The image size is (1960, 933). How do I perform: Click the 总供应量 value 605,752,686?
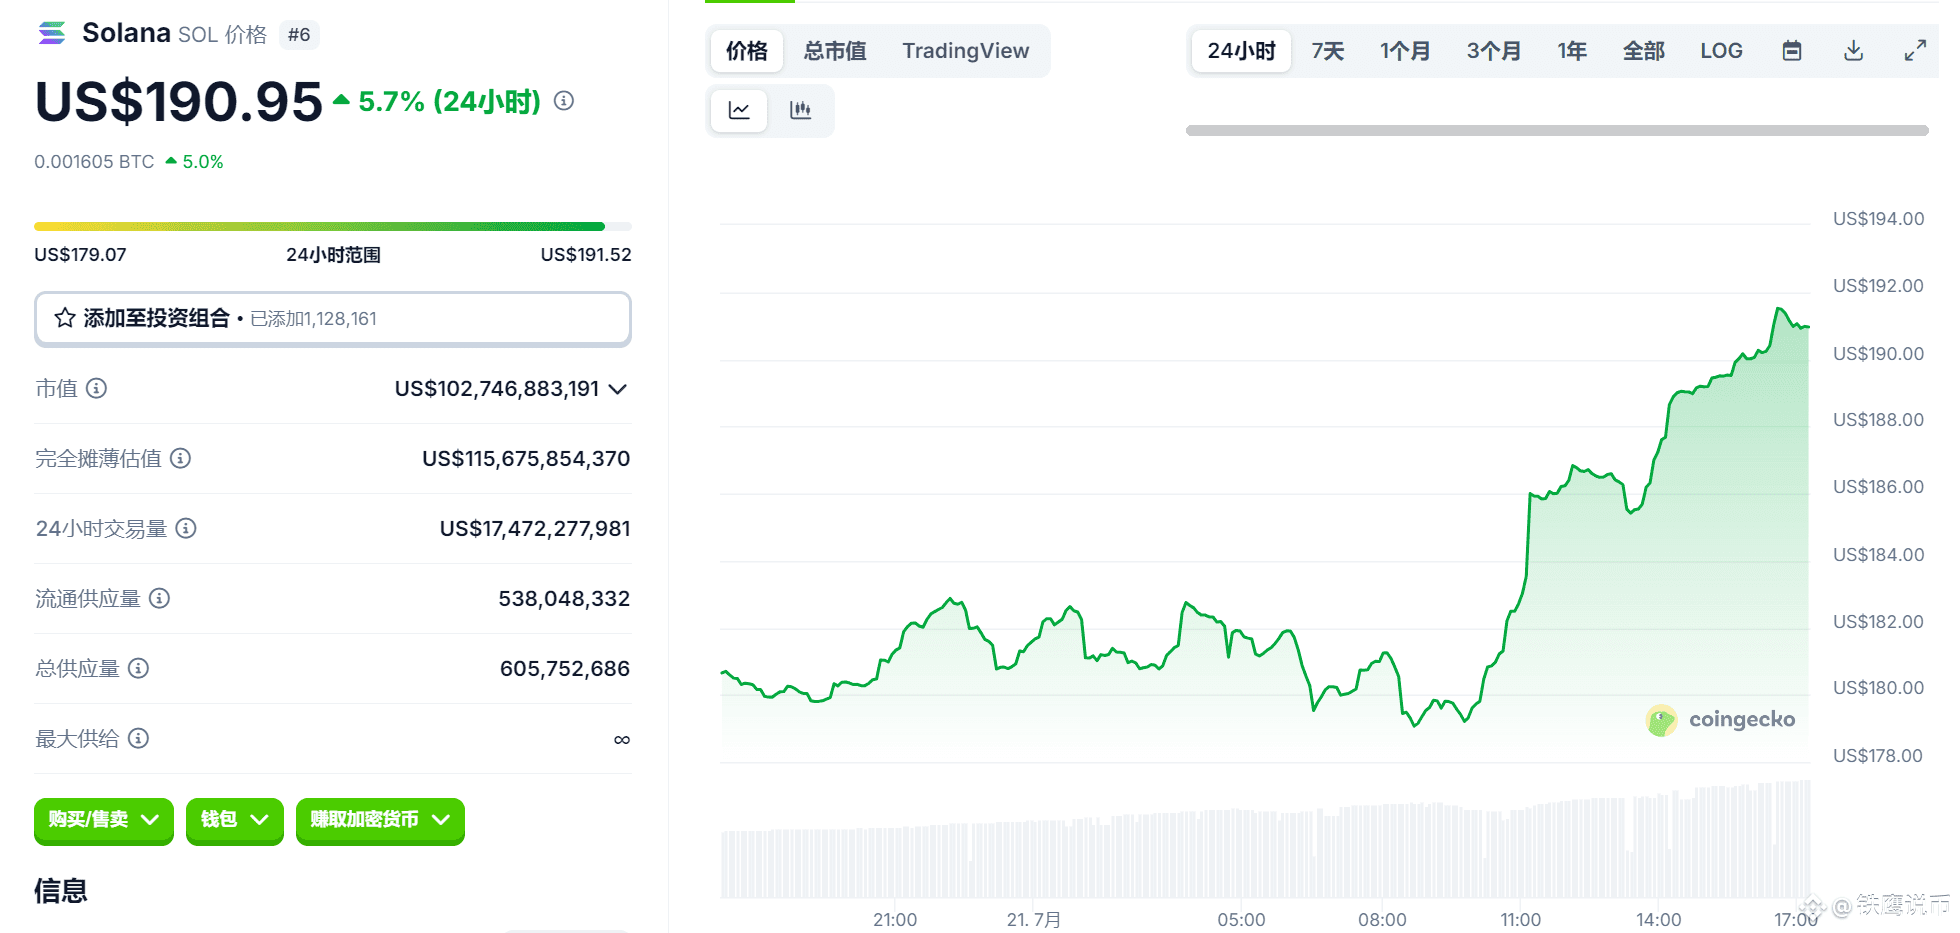pos(565,669)
